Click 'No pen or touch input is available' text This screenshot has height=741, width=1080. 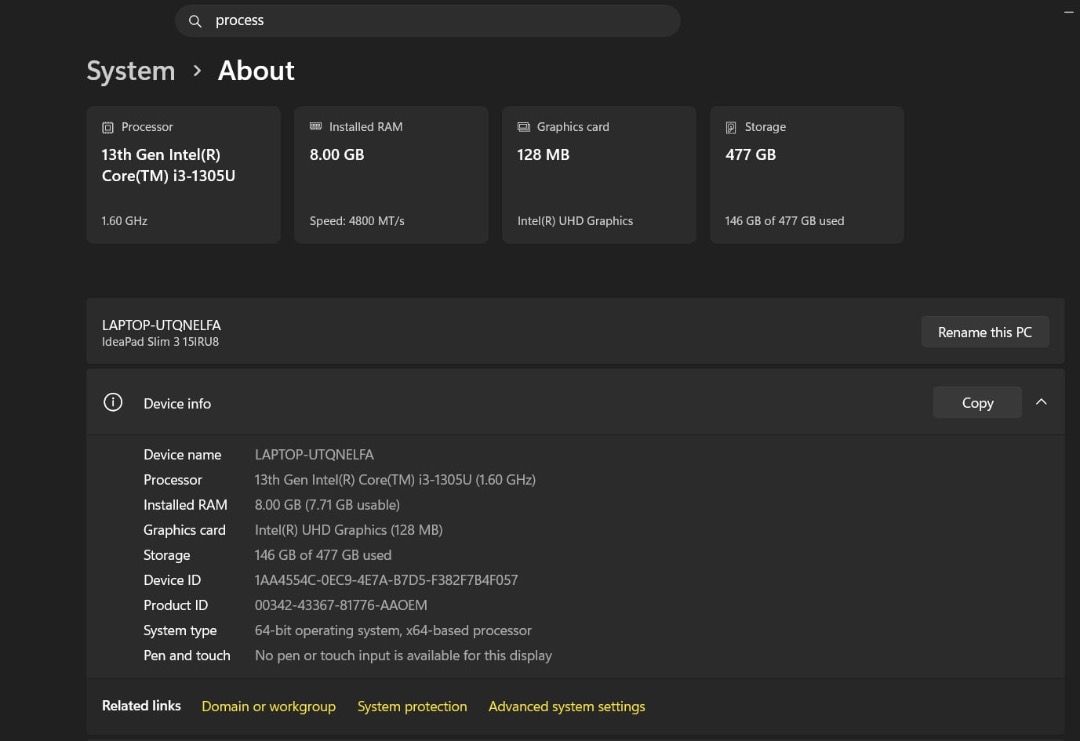404,656
